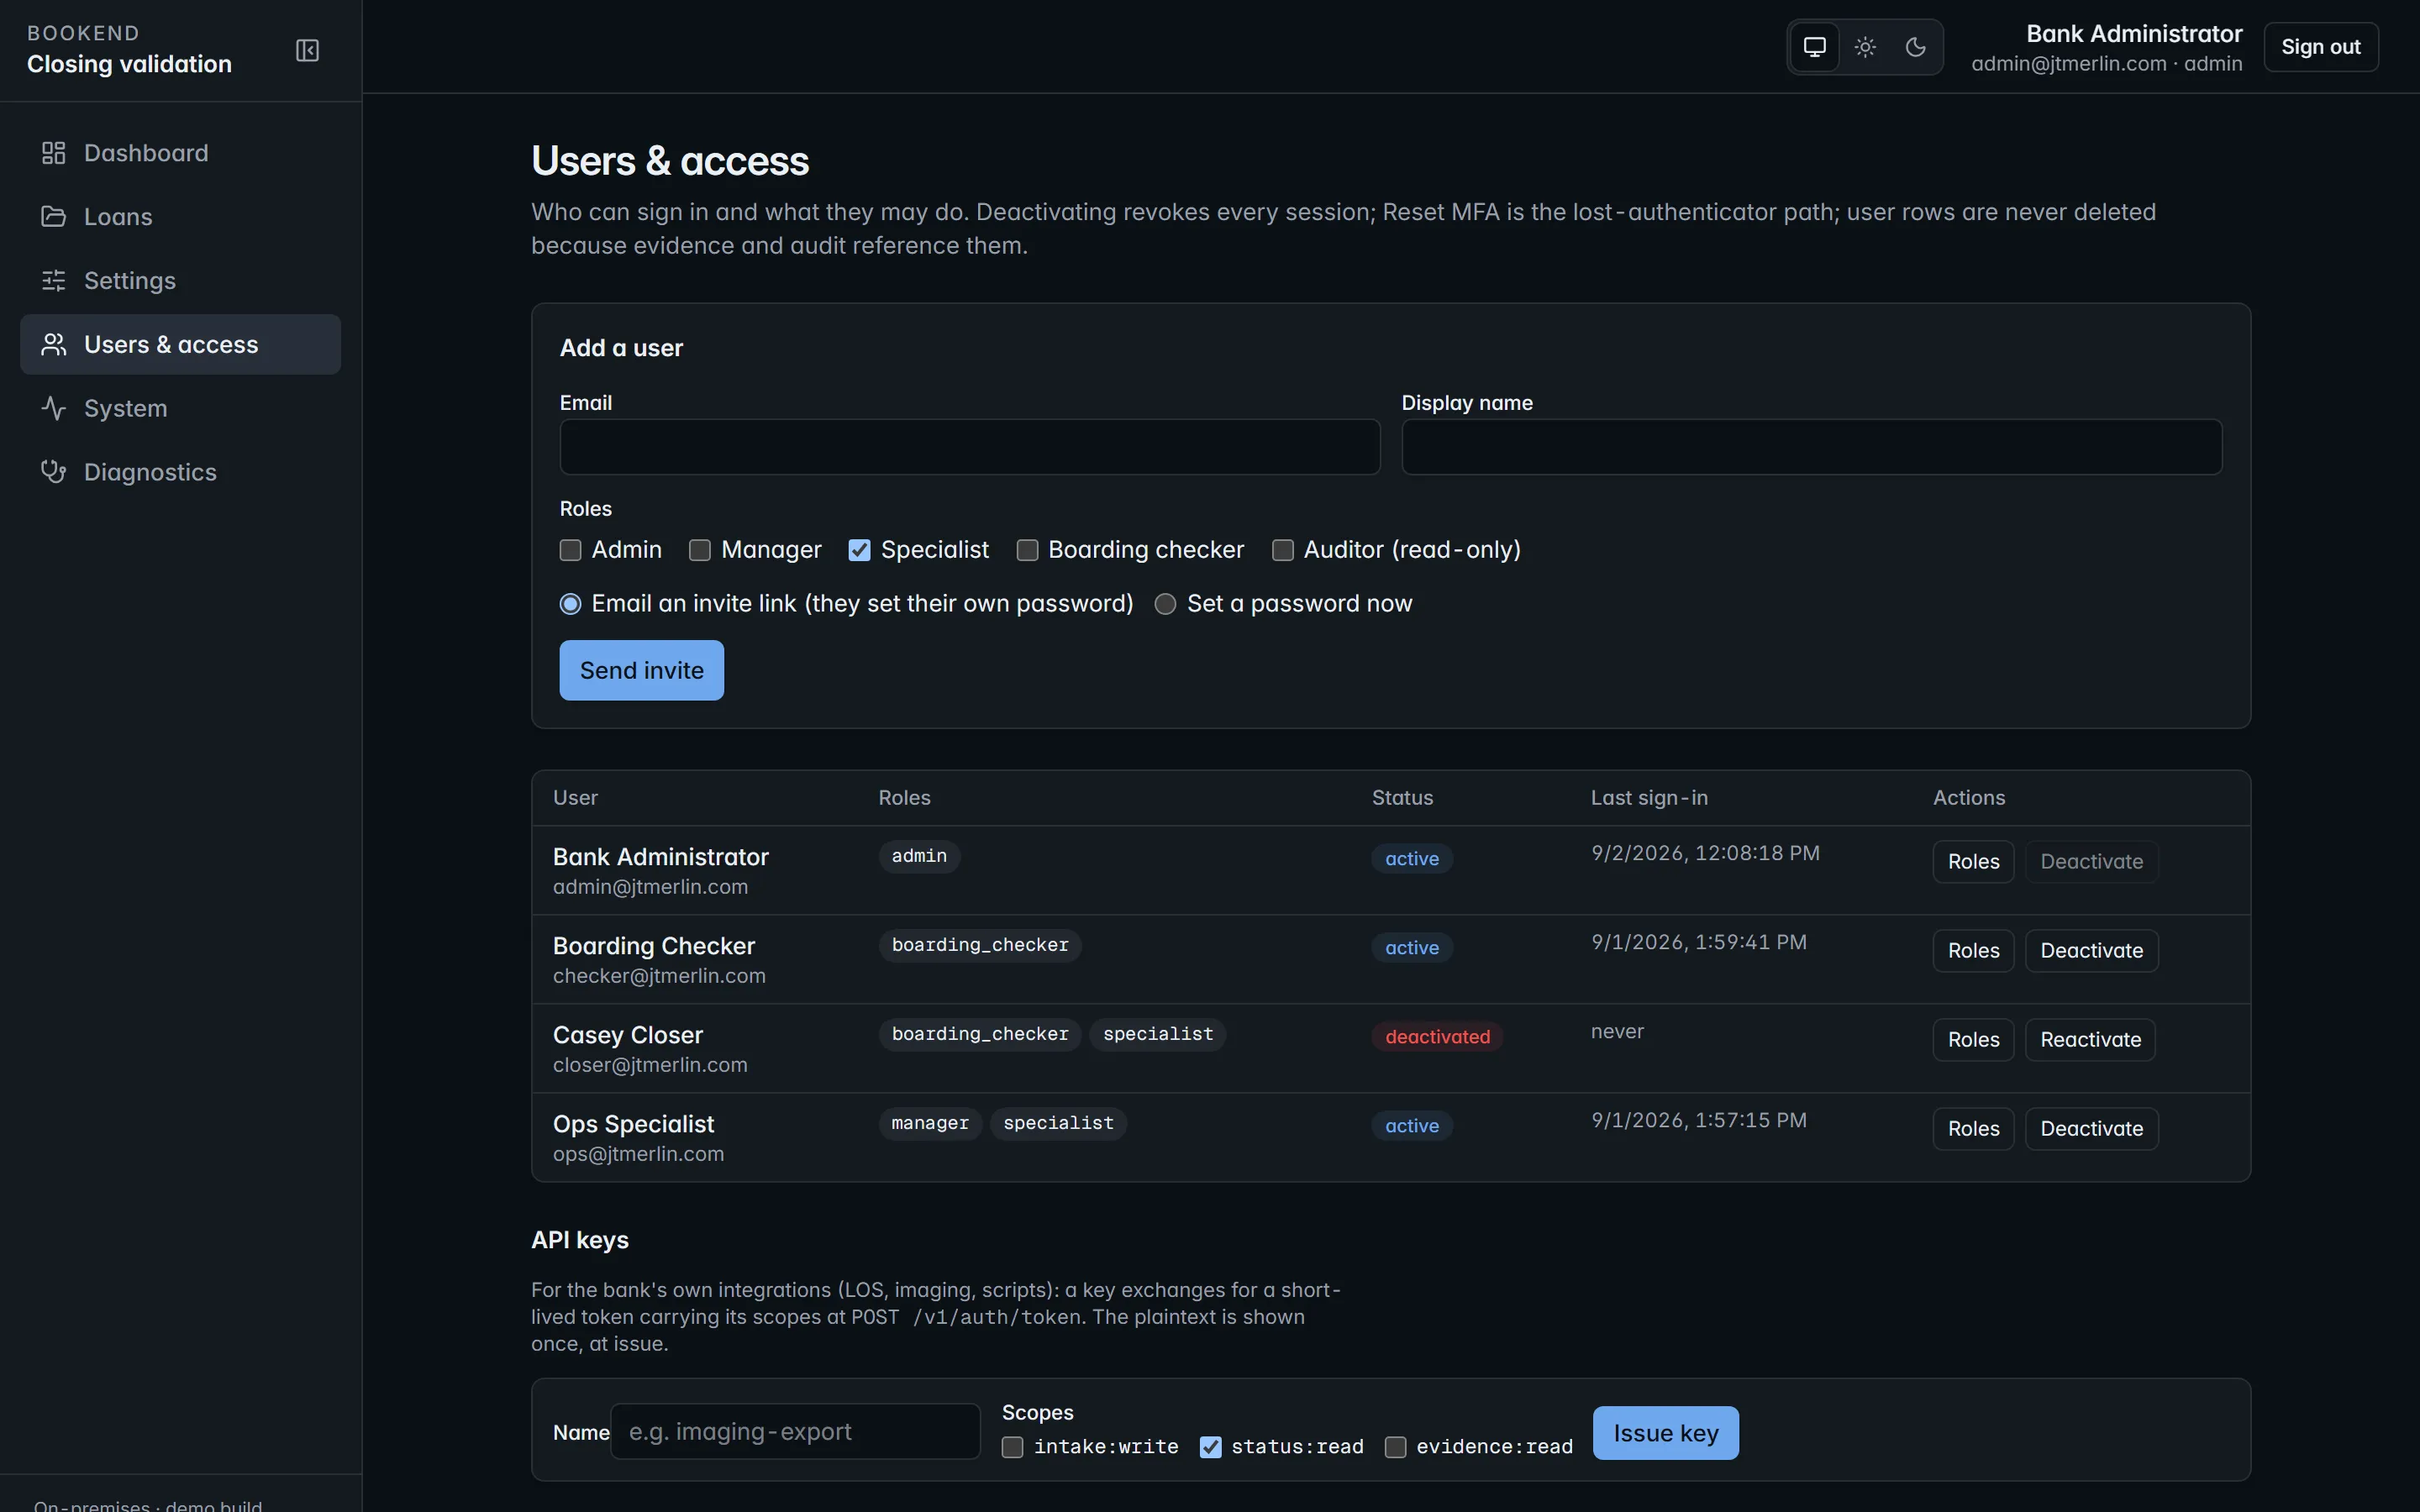Enable intake:write scope checkbox
This screenshot has width=2420, height=1512.
click(x=1012, y=1447)
